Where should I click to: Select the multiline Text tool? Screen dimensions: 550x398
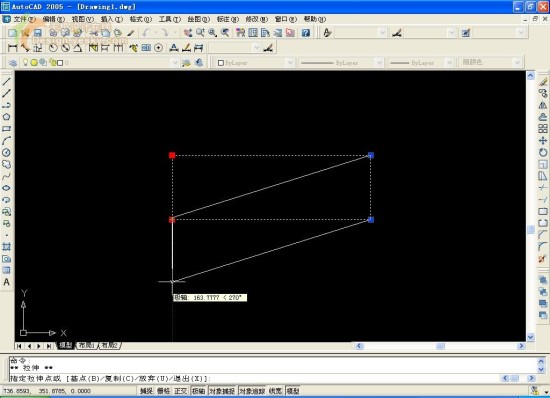coord(7,282)
